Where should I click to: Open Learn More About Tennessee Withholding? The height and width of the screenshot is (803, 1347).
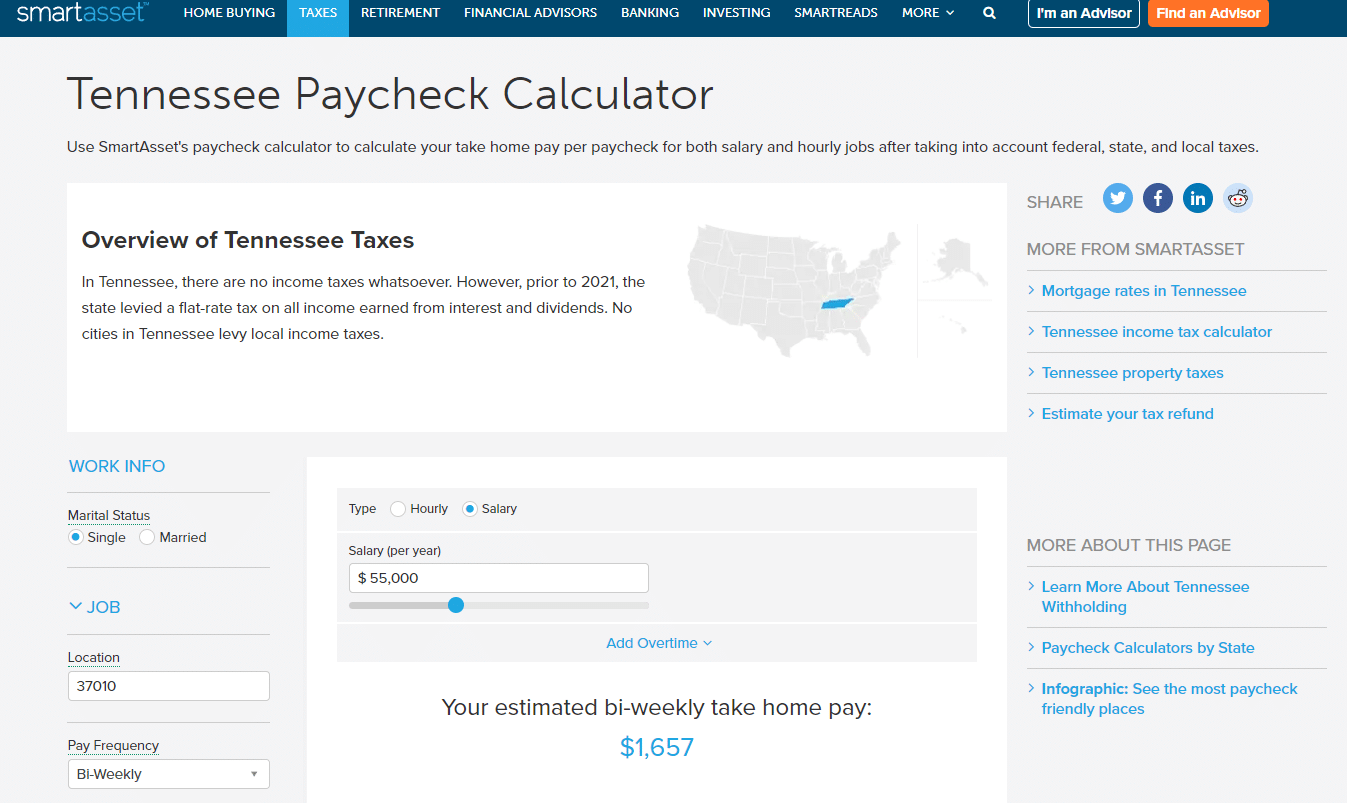point(1145,597)
